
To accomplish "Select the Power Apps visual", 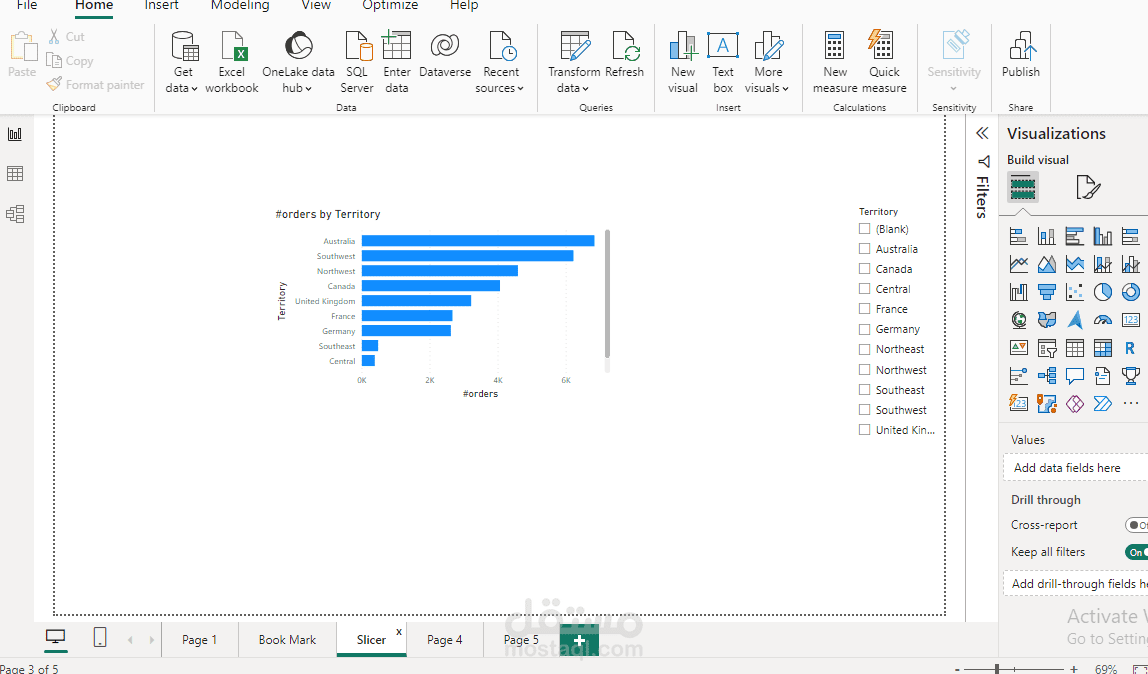I will coord(1075,403).
